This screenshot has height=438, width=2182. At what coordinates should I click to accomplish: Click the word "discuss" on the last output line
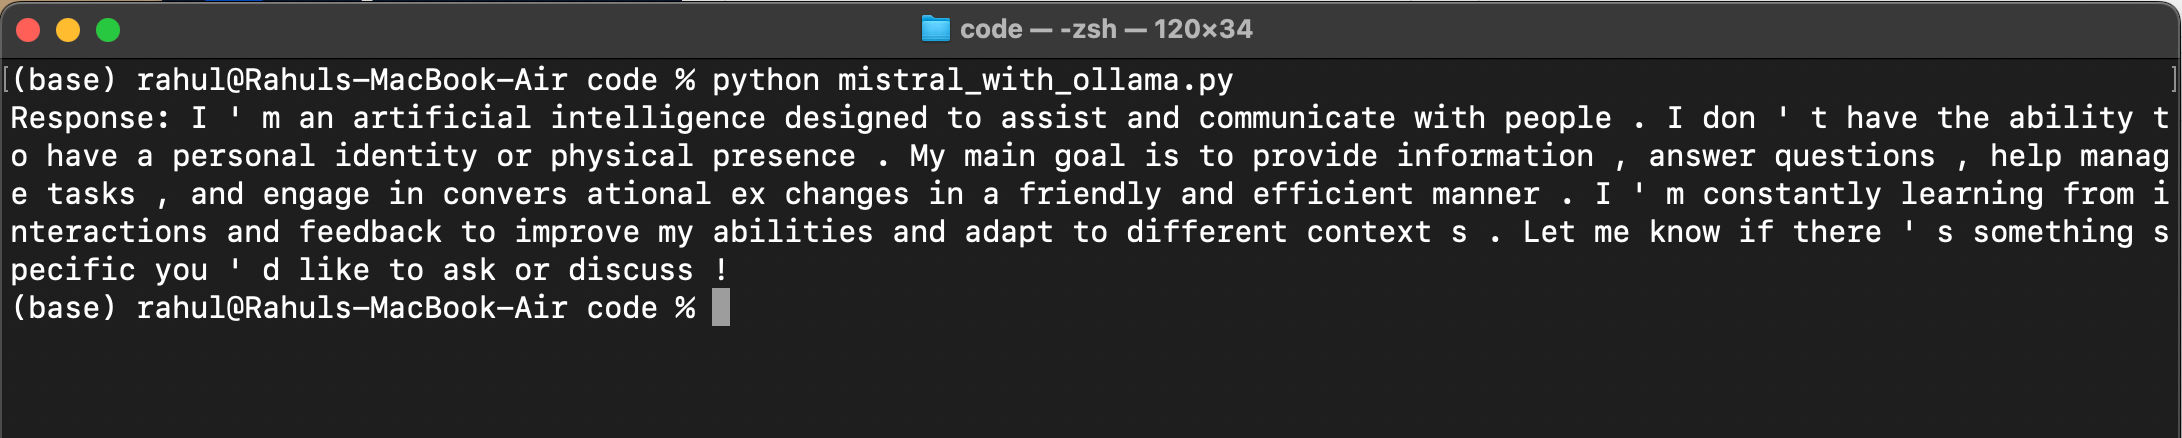631,270
